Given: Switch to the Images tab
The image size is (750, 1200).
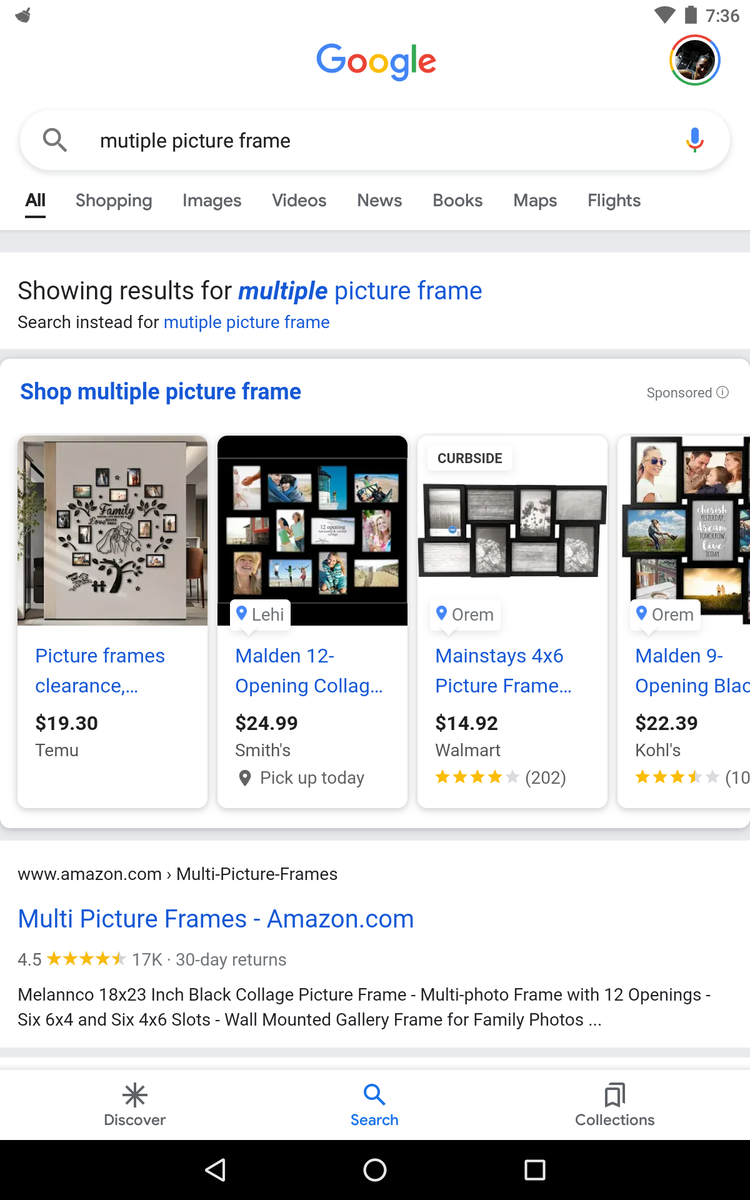Looking at the screenshot, I should click(x=212, y=201).
